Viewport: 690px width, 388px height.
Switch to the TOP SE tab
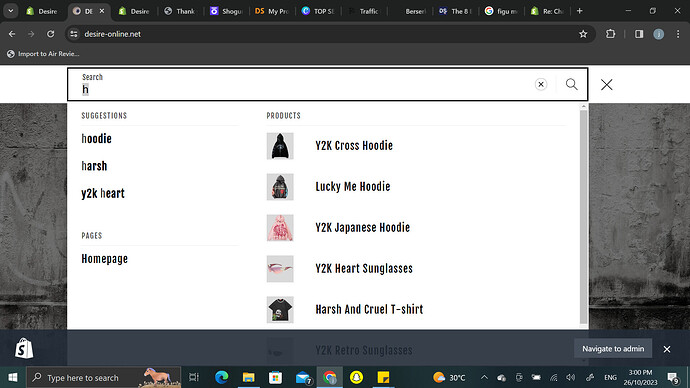pos(318,11)
